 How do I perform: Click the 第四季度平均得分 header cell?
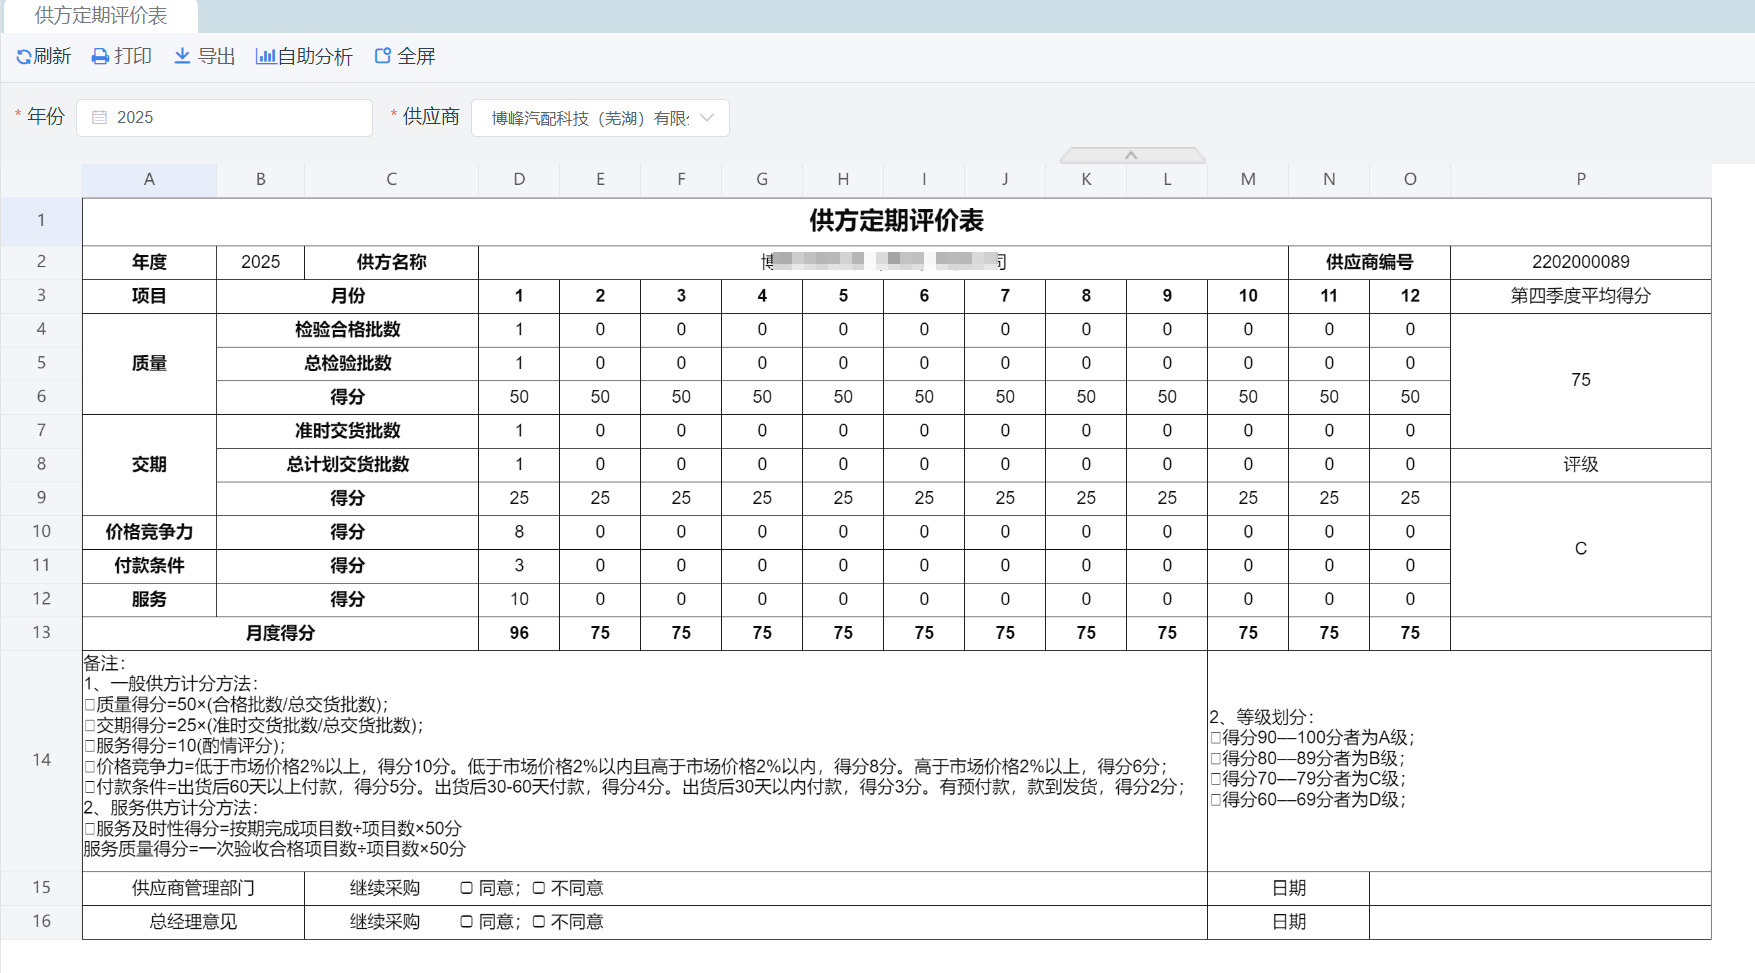[1581, 296]
